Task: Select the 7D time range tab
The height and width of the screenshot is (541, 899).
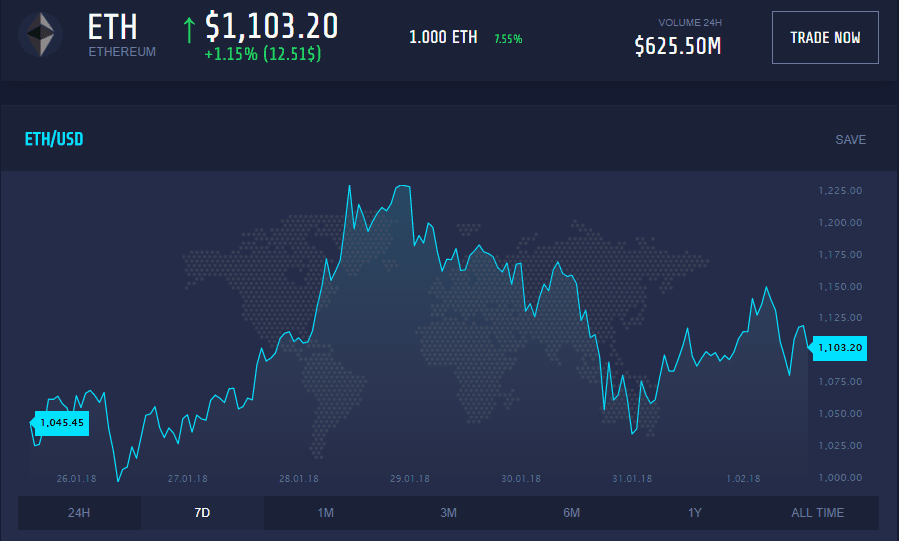Action: (x=202, y=513)
